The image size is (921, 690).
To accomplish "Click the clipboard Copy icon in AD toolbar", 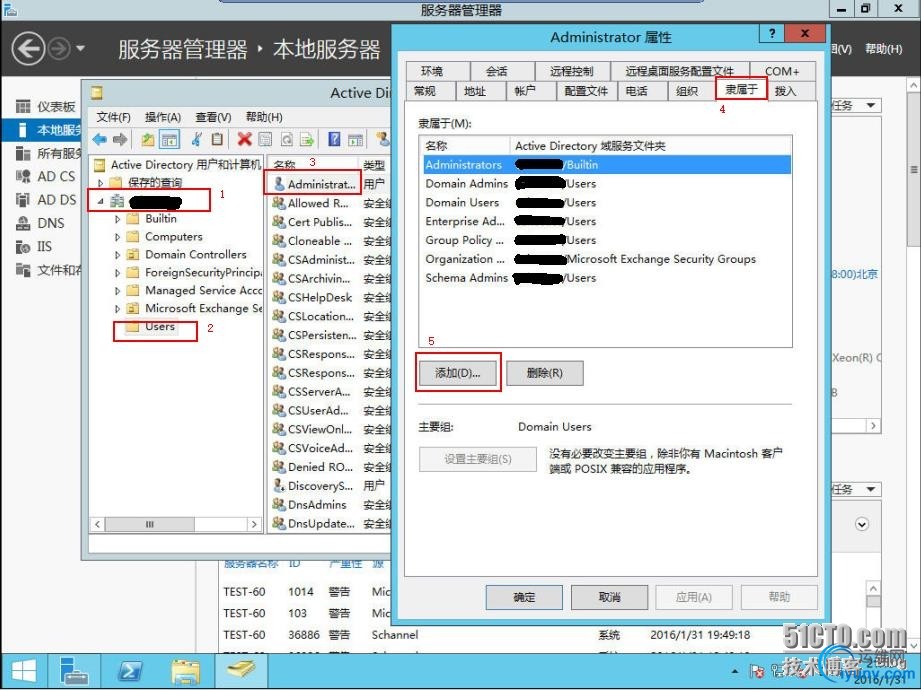I will click(x=217, y=140).
